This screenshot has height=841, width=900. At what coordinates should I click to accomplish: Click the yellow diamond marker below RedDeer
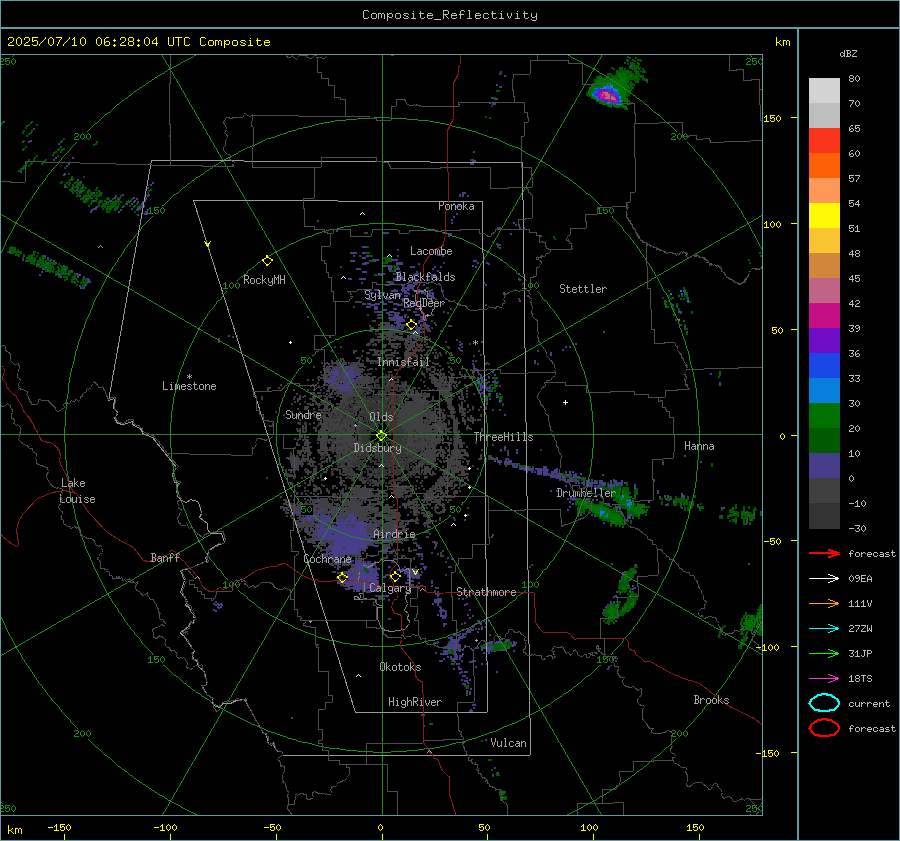pos(412,325)
